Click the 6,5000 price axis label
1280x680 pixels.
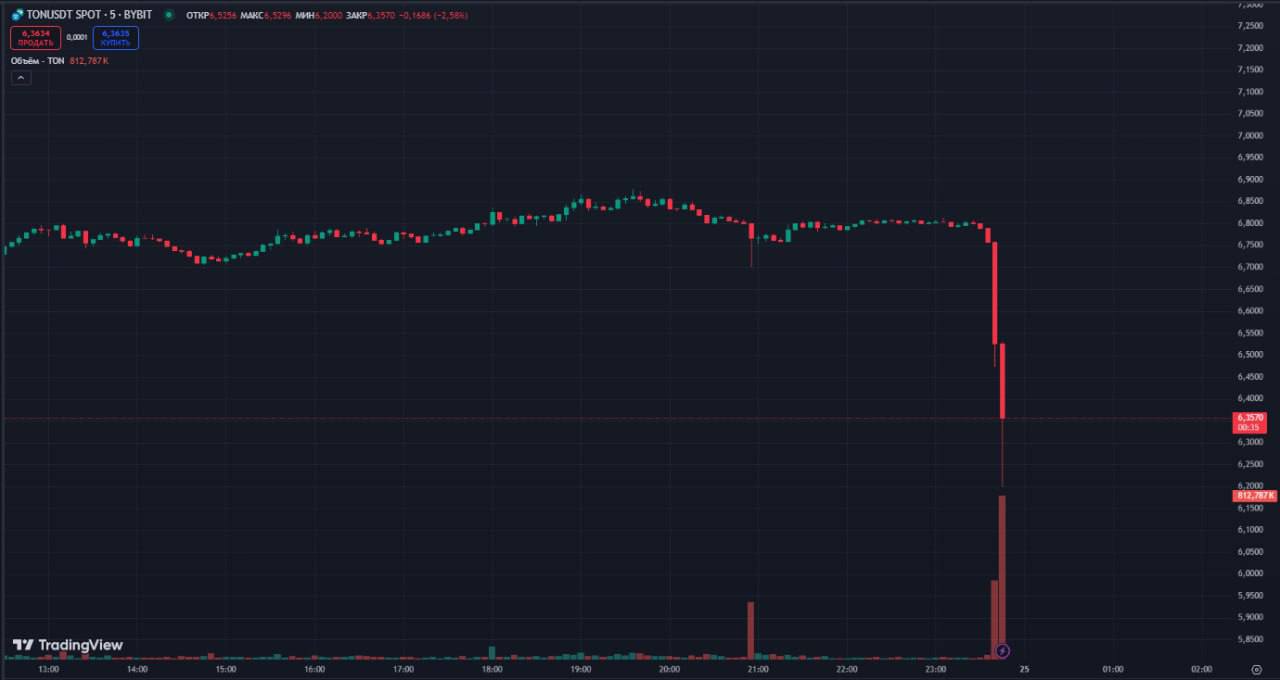pyautogui.click(x=1249, y=354)
